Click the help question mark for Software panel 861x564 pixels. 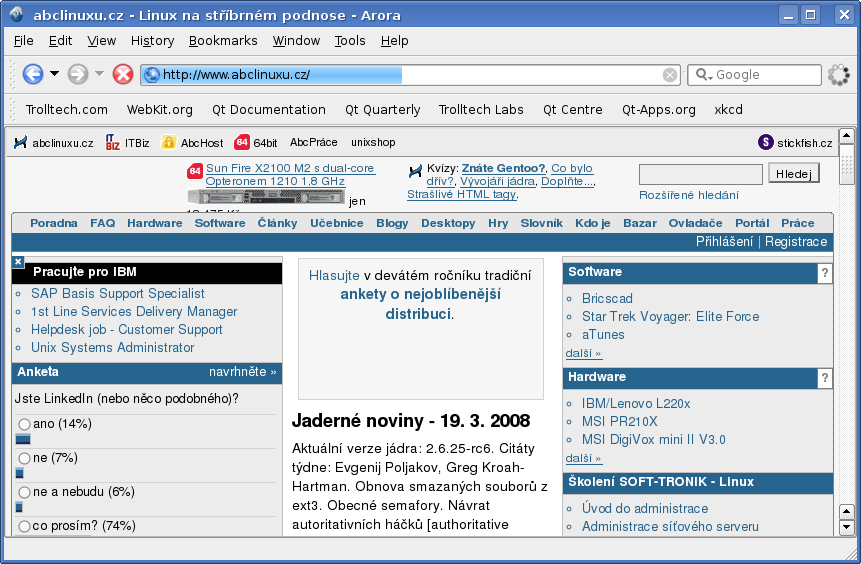pos(824,273)
